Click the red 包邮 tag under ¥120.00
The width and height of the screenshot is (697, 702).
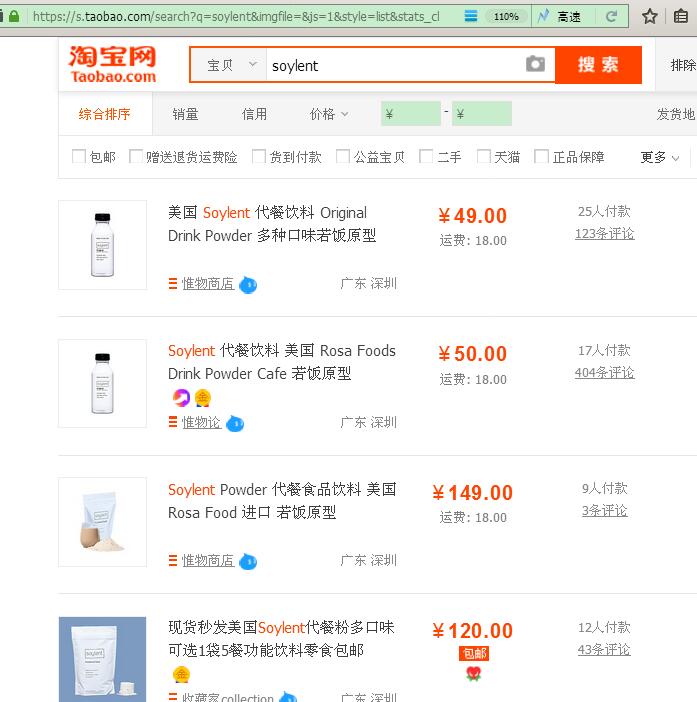point(474,654)
